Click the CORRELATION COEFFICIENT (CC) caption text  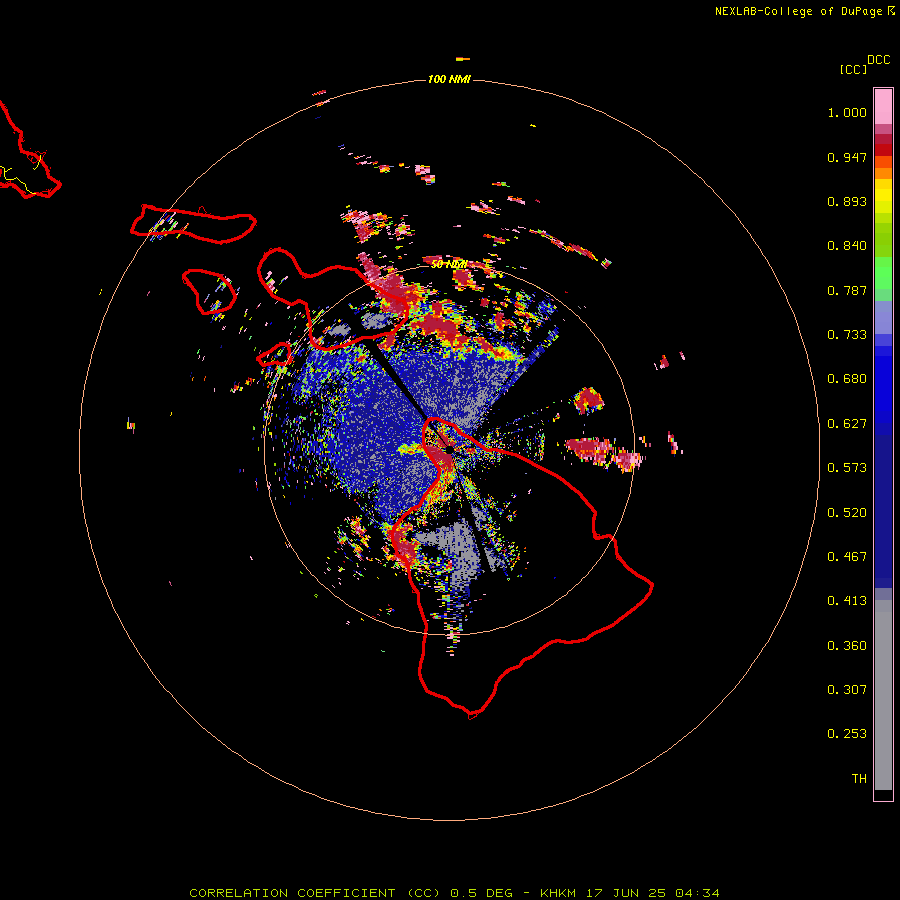[315, 893]
